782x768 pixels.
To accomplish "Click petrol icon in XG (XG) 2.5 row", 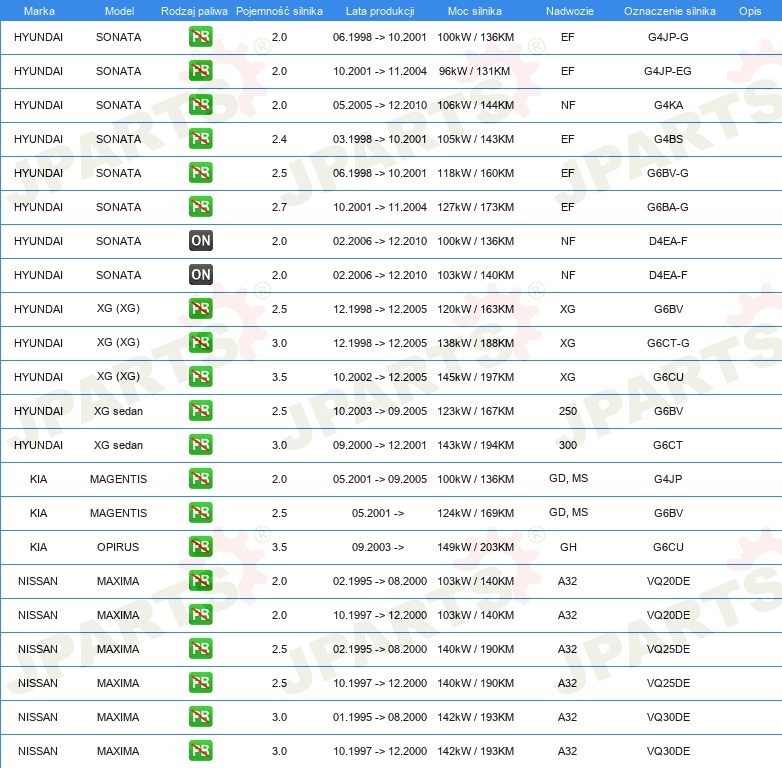I will coord(200,308).
